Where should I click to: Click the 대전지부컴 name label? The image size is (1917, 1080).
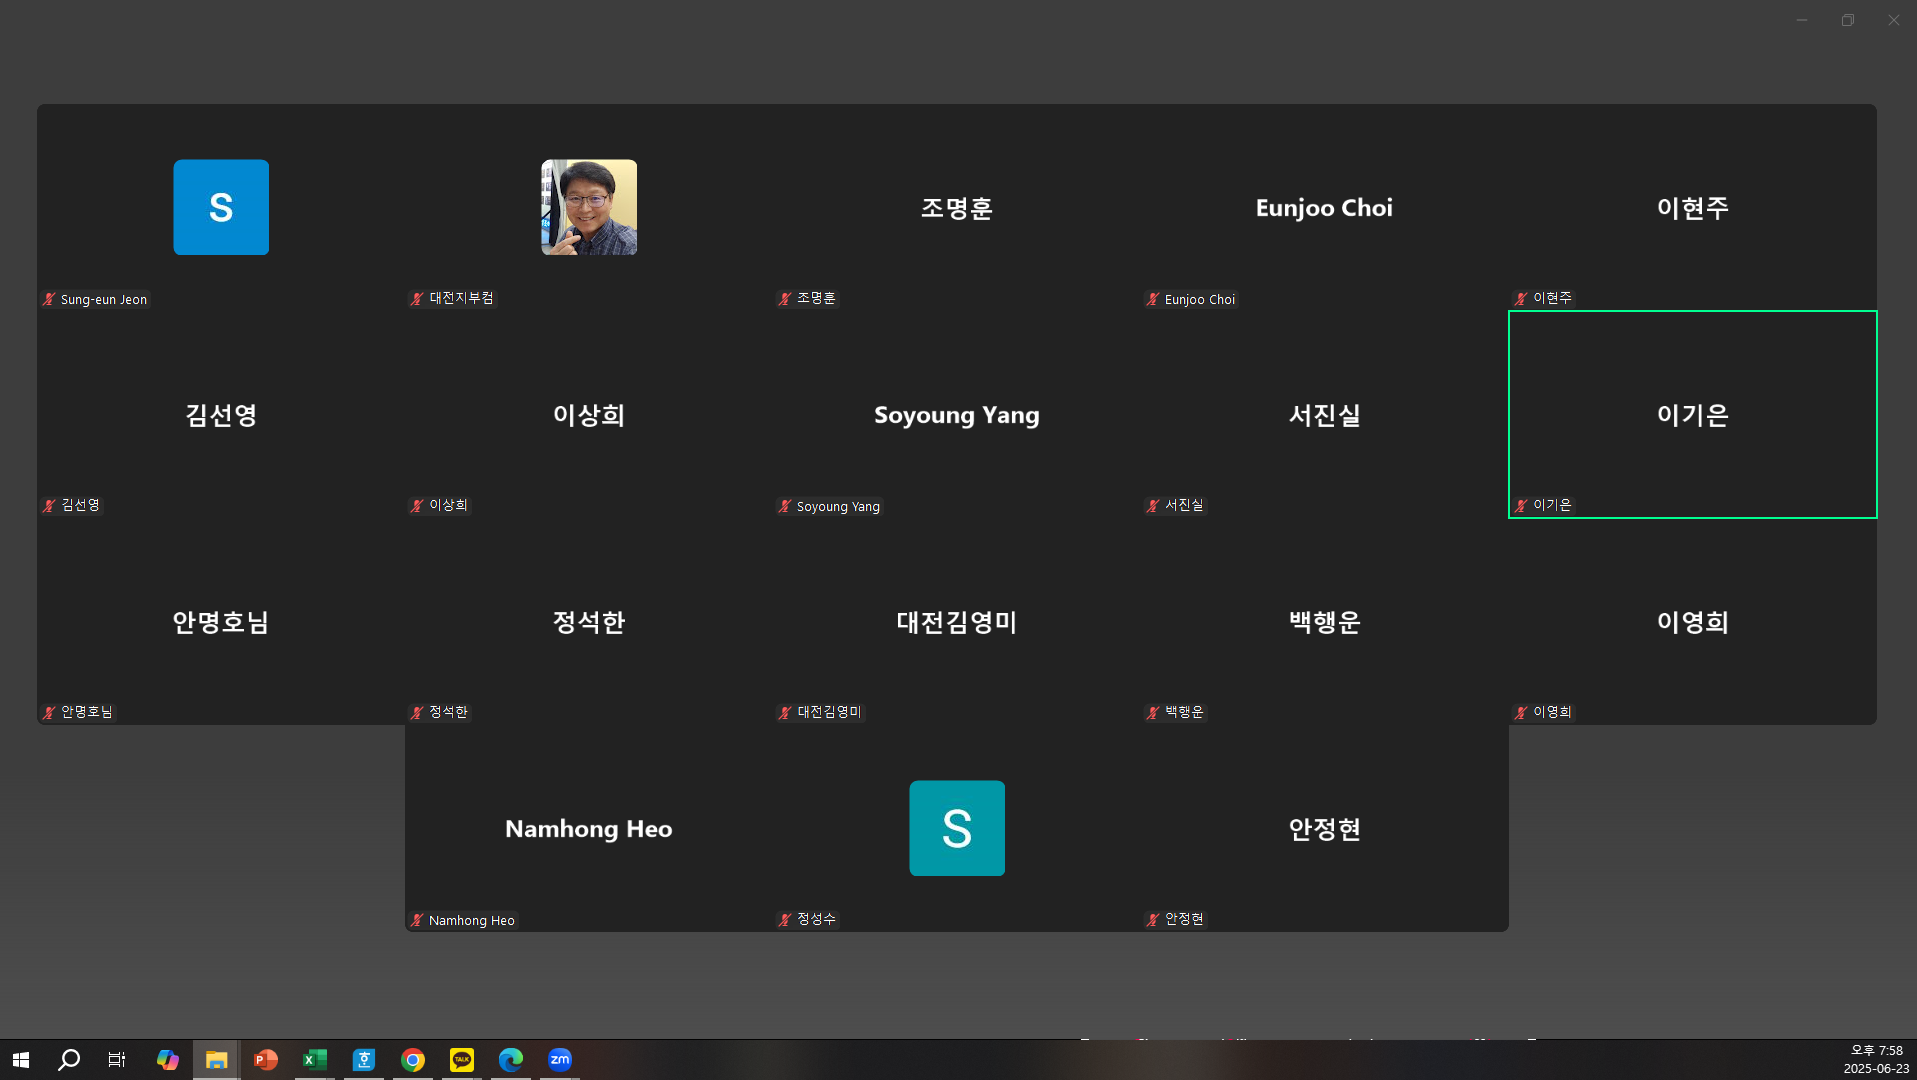coord(462,298)
